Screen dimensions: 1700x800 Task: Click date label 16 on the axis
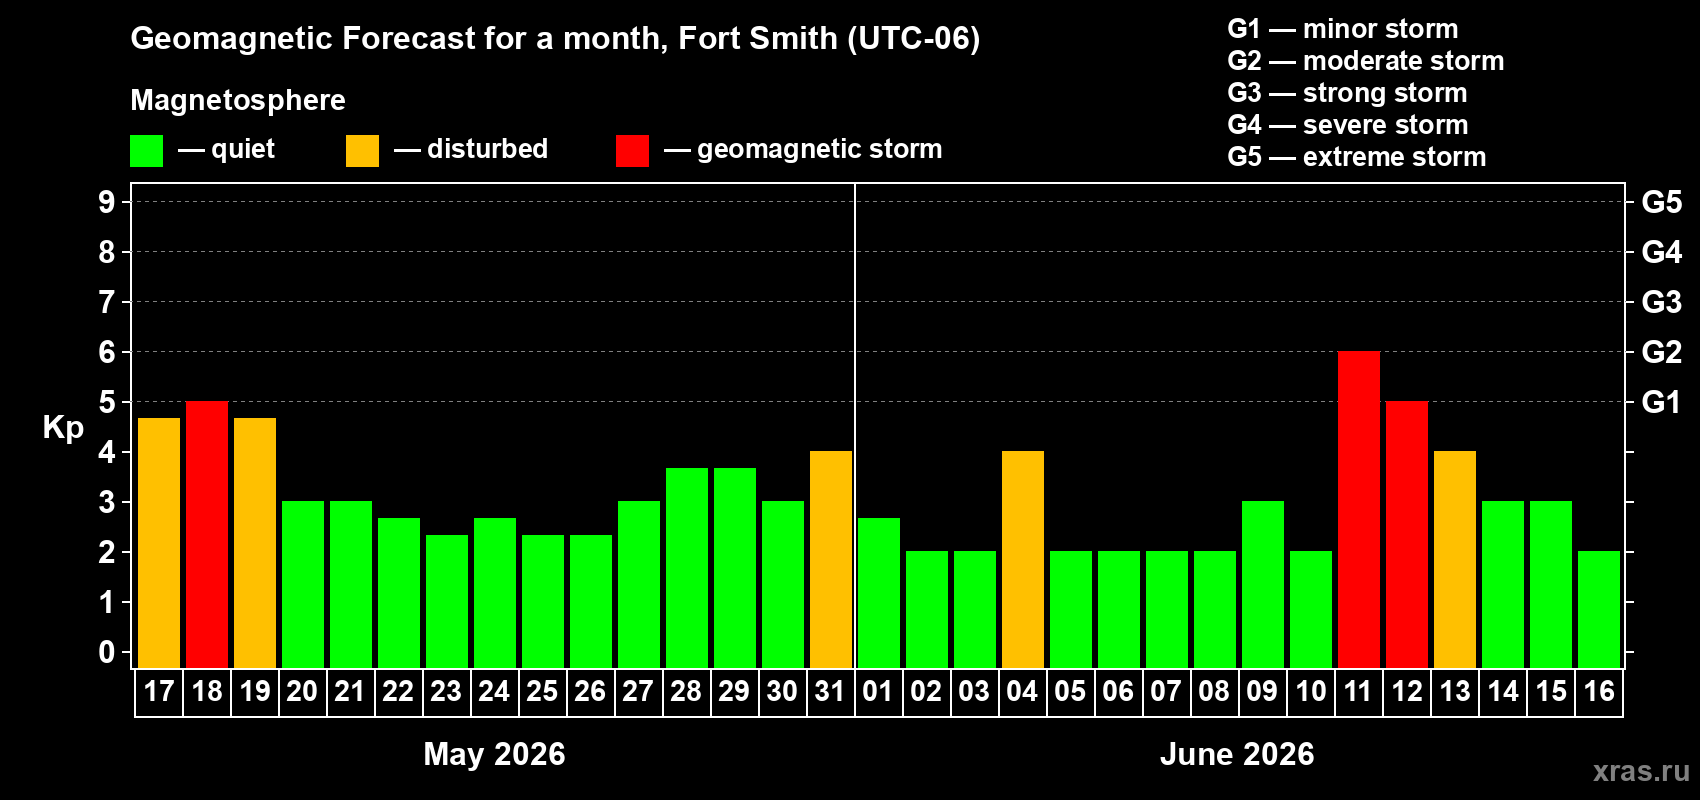[1599, 691]
